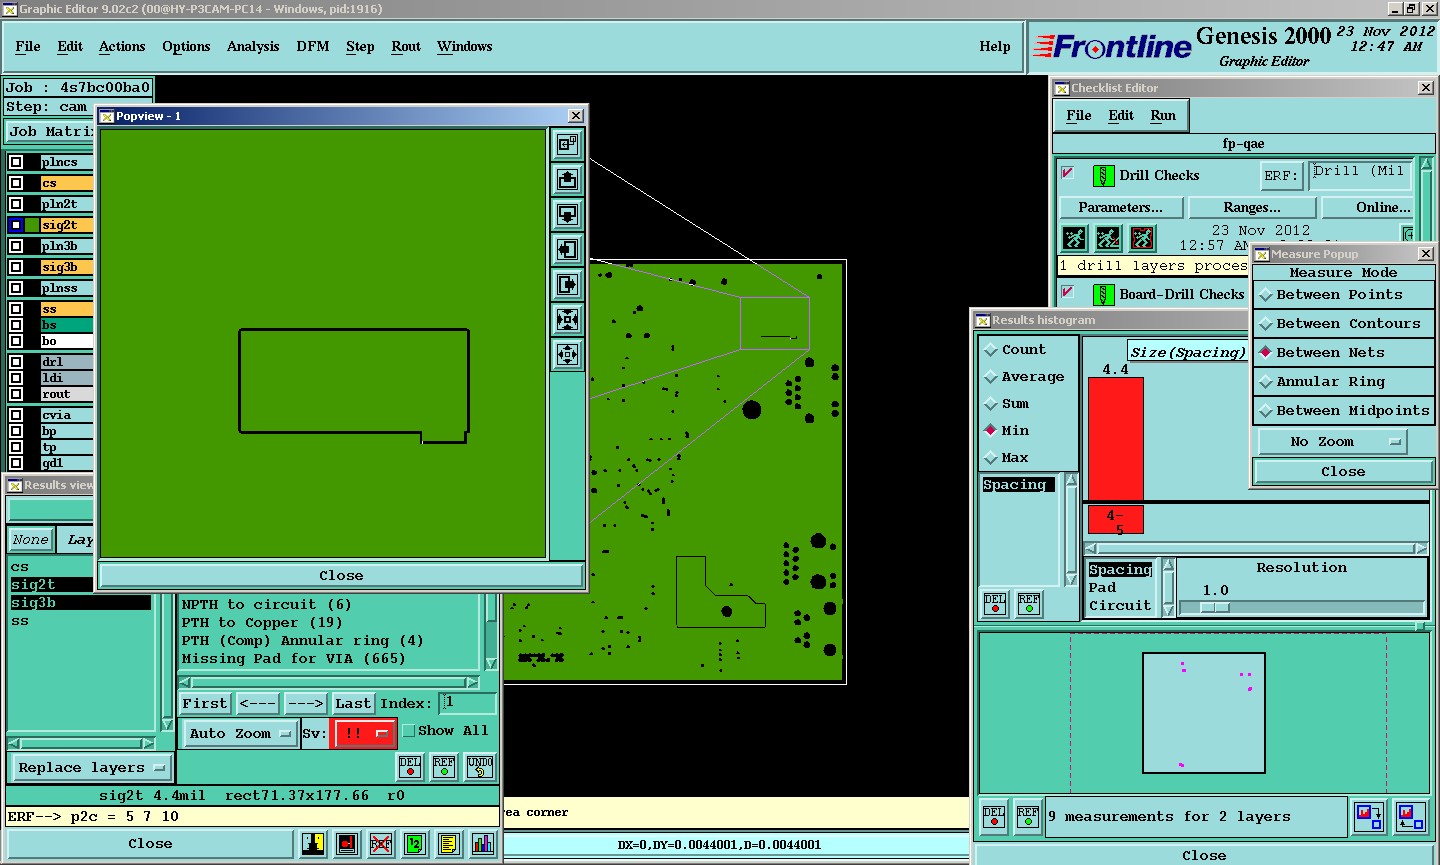Pan right using Popview right-arrow icon

pos(567,285)
